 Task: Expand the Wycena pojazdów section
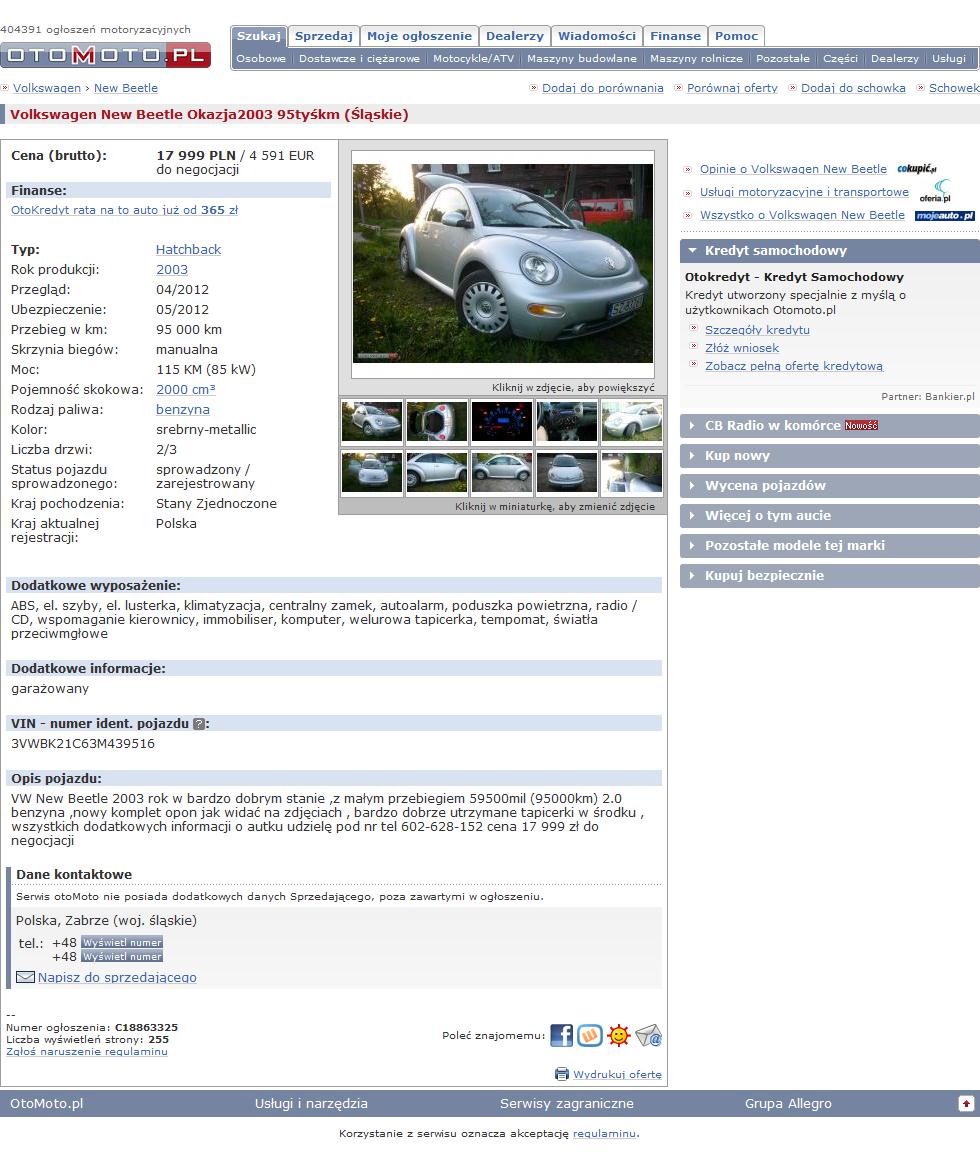[x=830, y=486]
